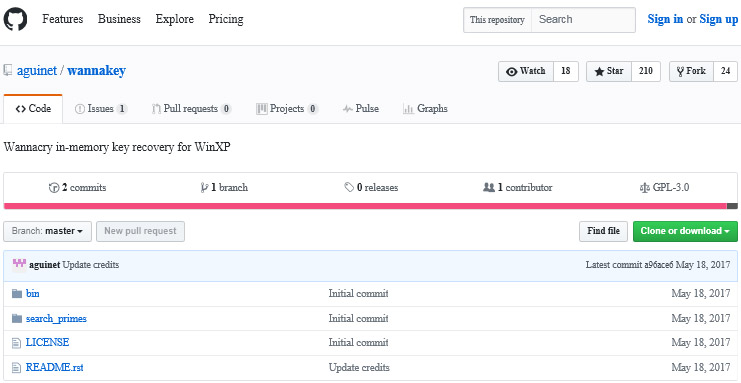Expand the Branch: master dropdown
This screenshot has width=741, height=383.
coord(47,231)
